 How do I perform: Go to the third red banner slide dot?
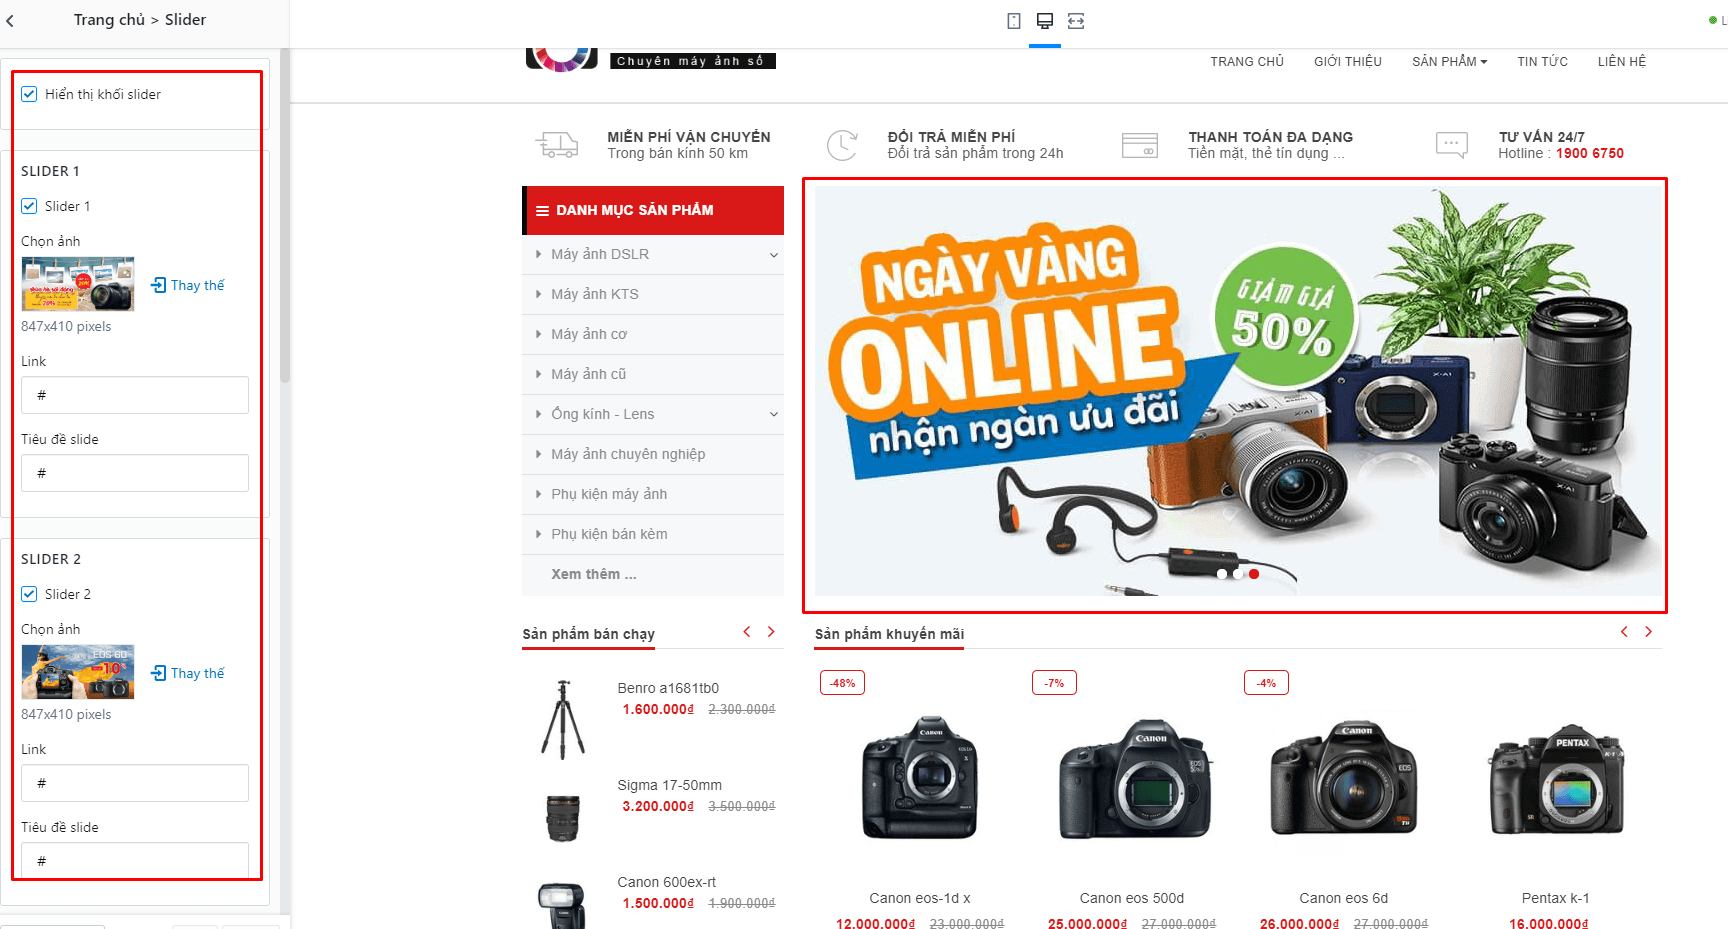[1254, 574]
